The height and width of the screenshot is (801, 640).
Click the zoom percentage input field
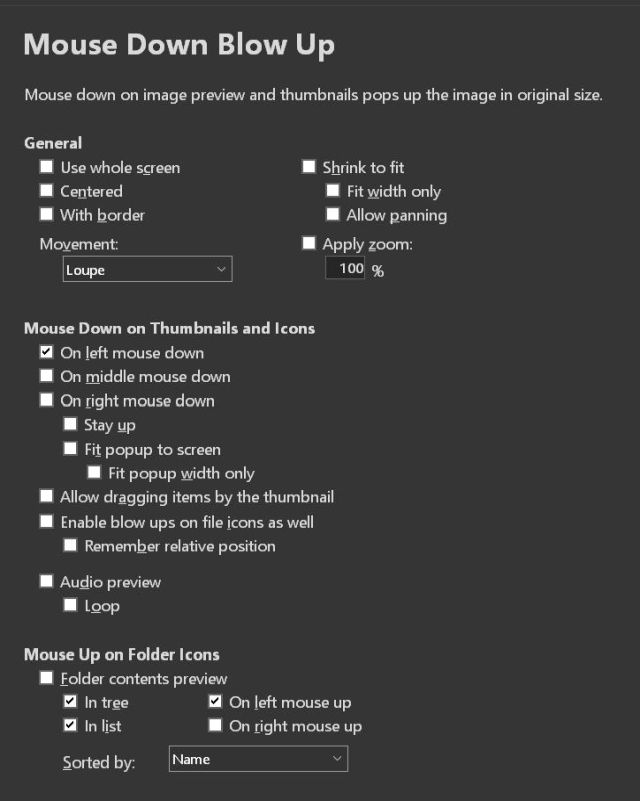point(346,269)
